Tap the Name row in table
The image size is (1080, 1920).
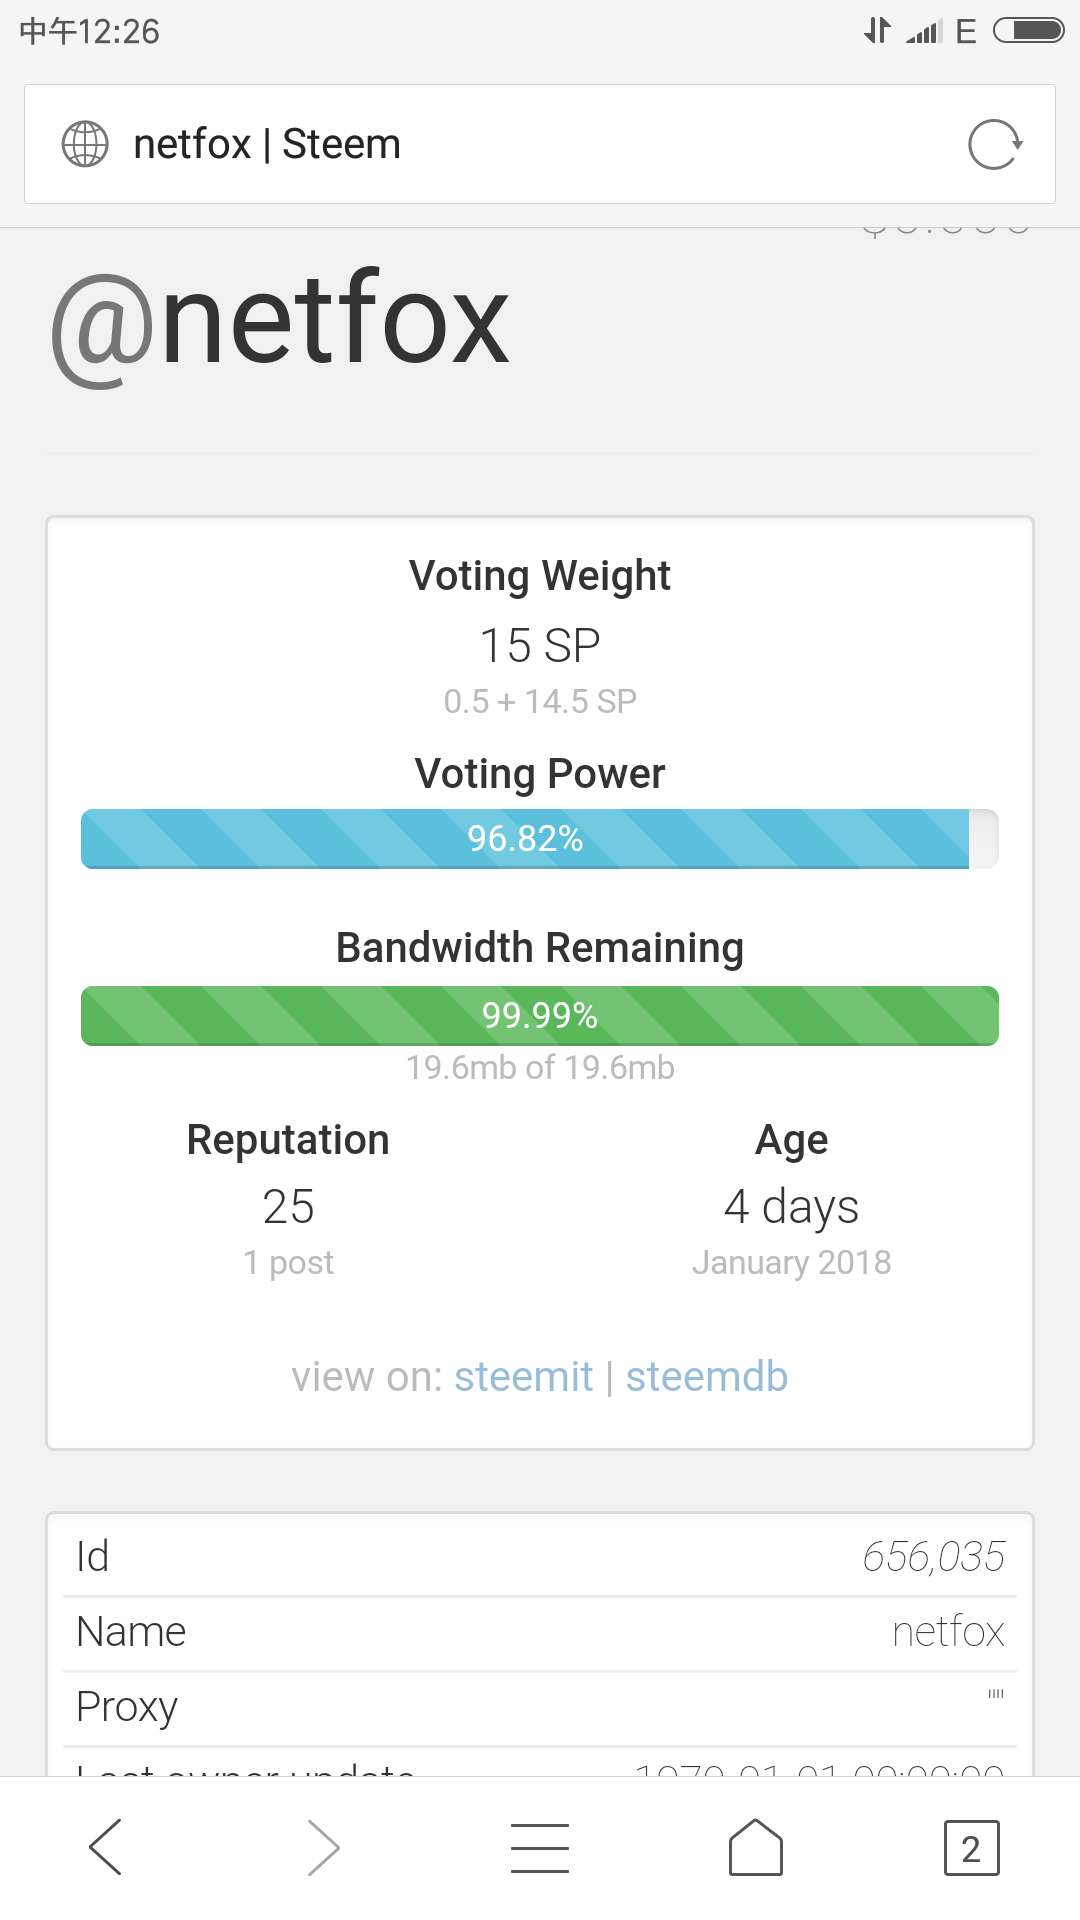tap(540, 1632)
